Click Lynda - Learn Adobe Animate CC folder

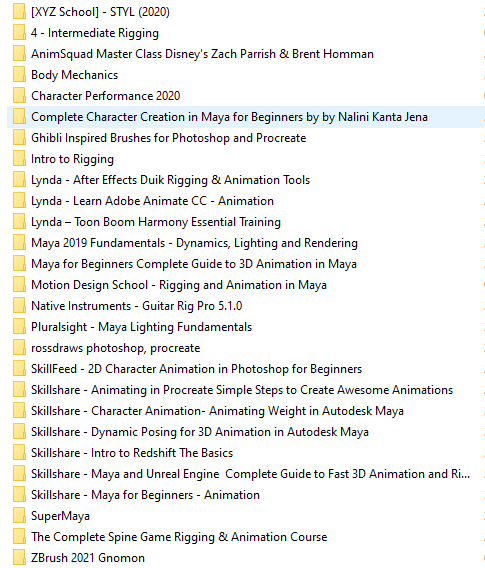pos(152,201)
